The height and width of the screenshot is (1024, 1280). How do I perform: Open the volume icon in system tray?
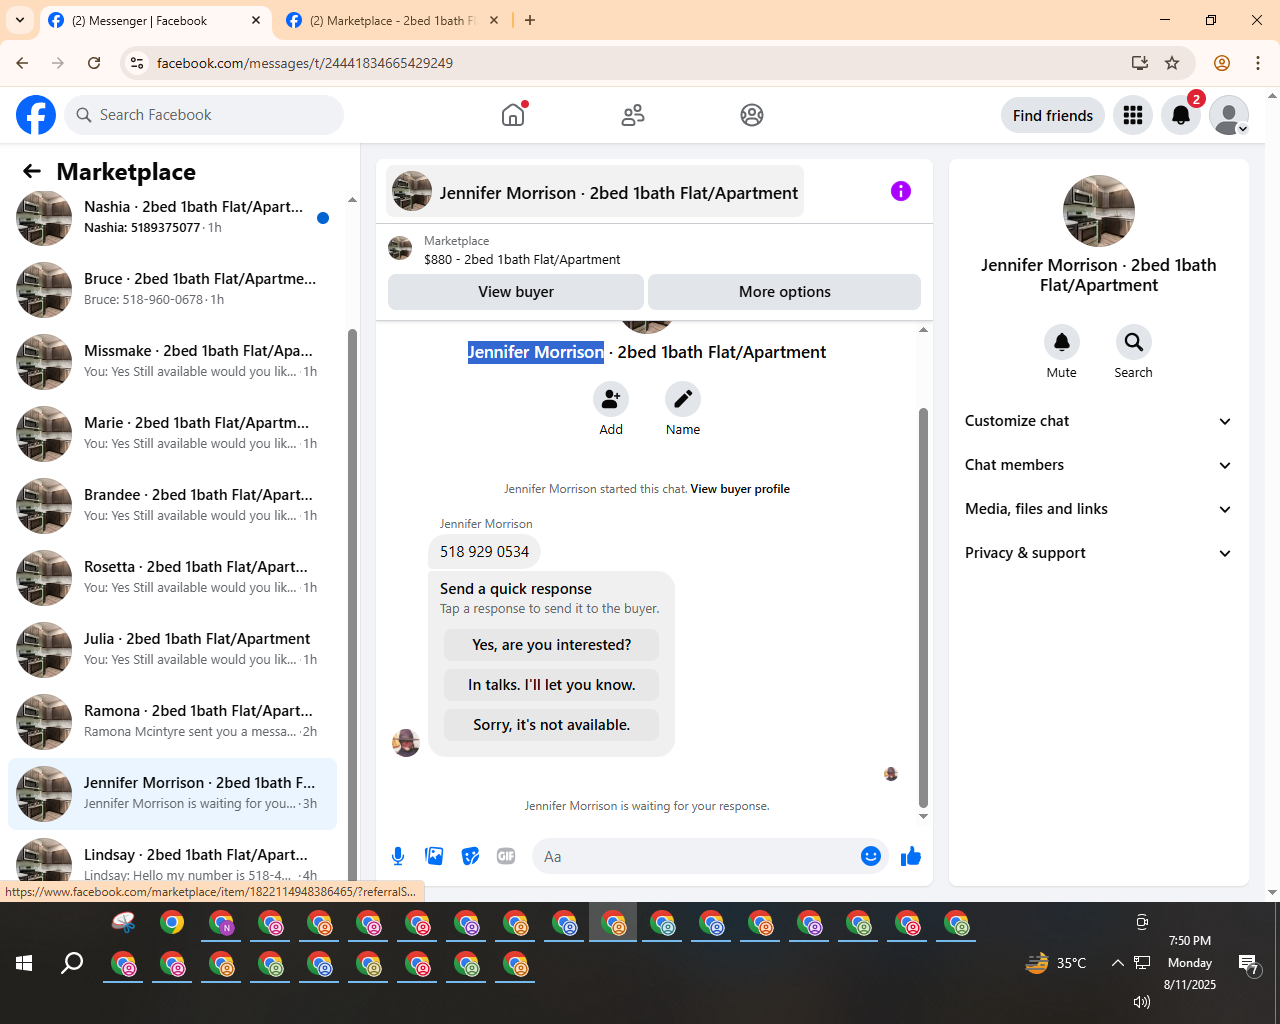[1142, 1001]
